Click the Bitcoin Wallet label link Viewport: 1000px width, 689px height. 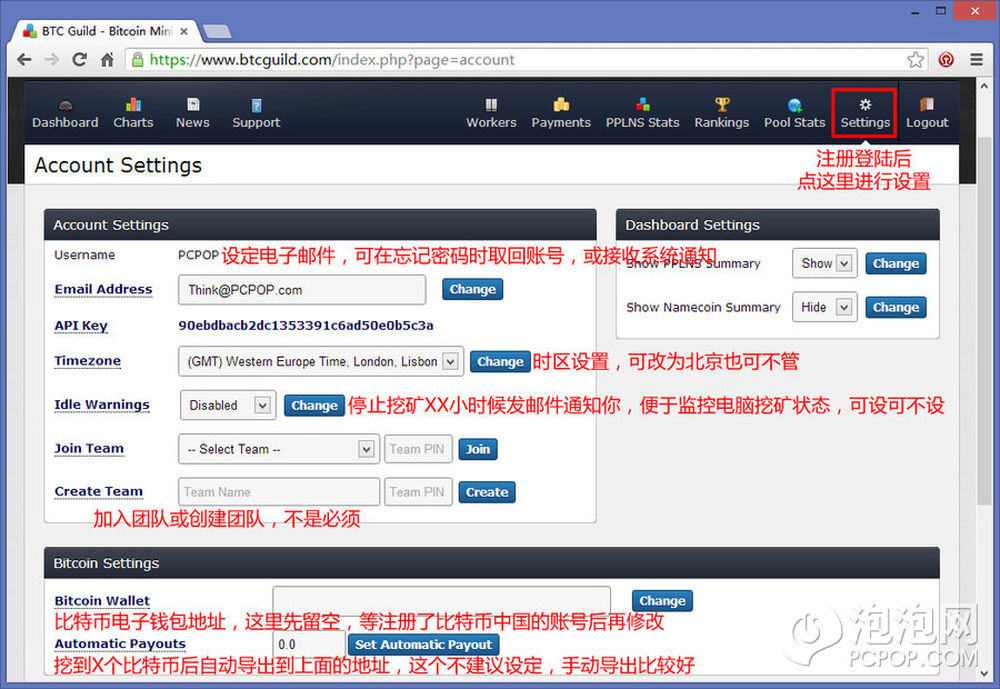tap(102, 600)
